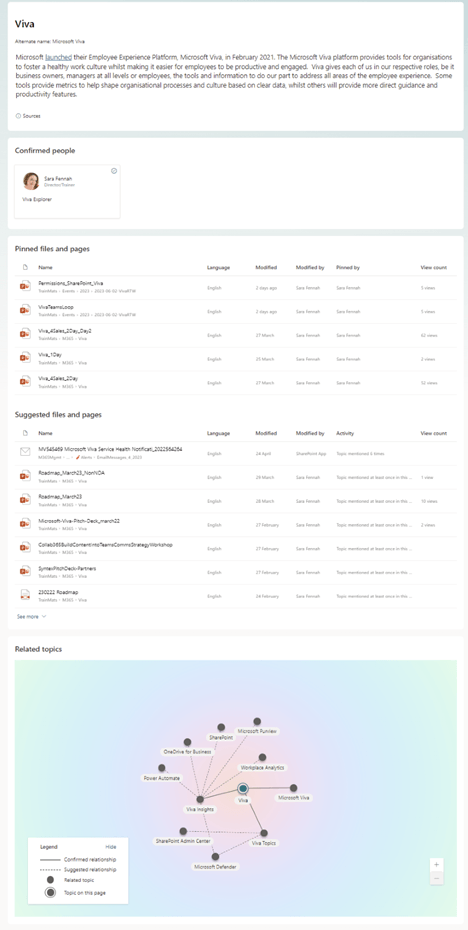The height and width of the screenshot is (930, 468).
Task: Click the Name column header in pinned files
Action: coord(45,267)
